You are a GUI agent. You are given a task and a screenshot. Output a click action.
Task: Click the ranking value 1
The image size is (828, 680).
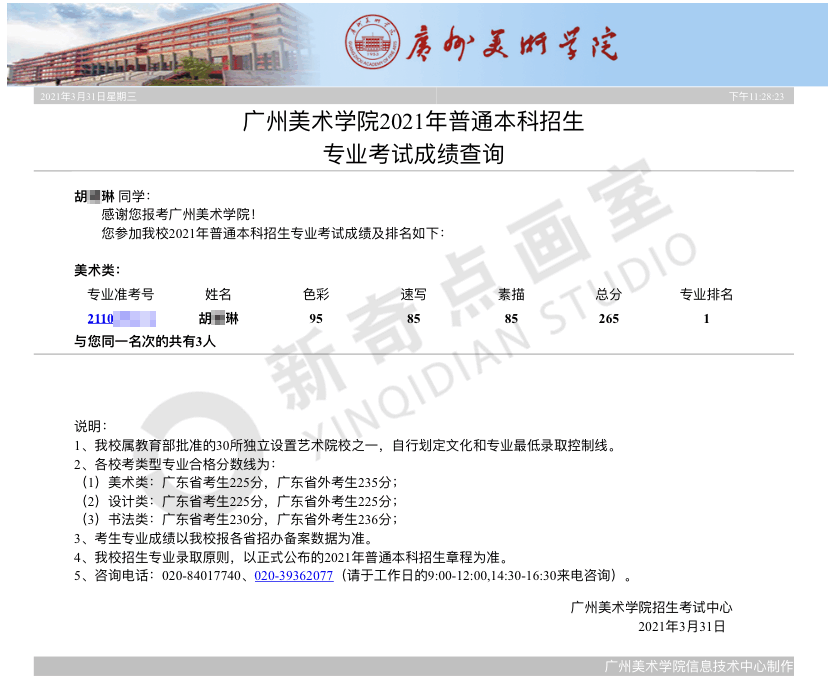[706, 318]
